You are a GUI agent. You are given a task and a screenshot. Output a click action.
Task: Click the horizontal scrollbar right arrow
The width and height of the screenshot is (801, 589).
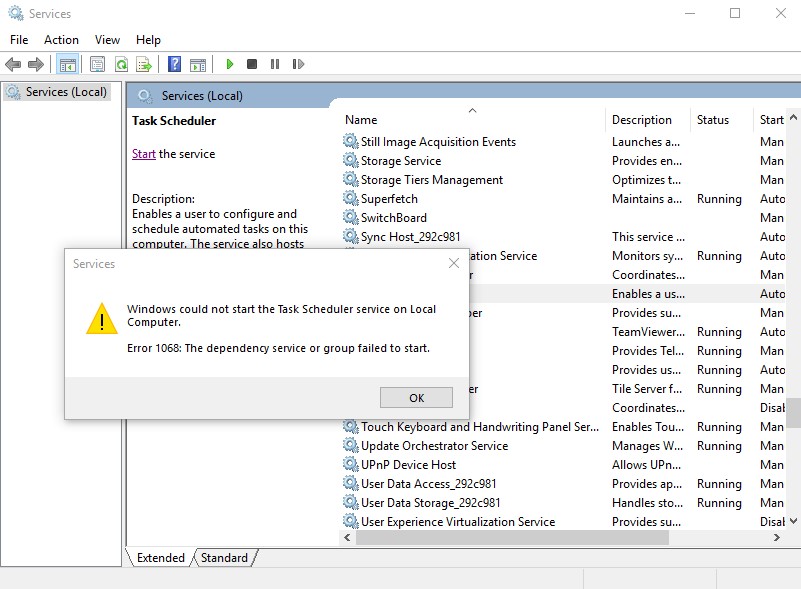(x=776, y=537)
